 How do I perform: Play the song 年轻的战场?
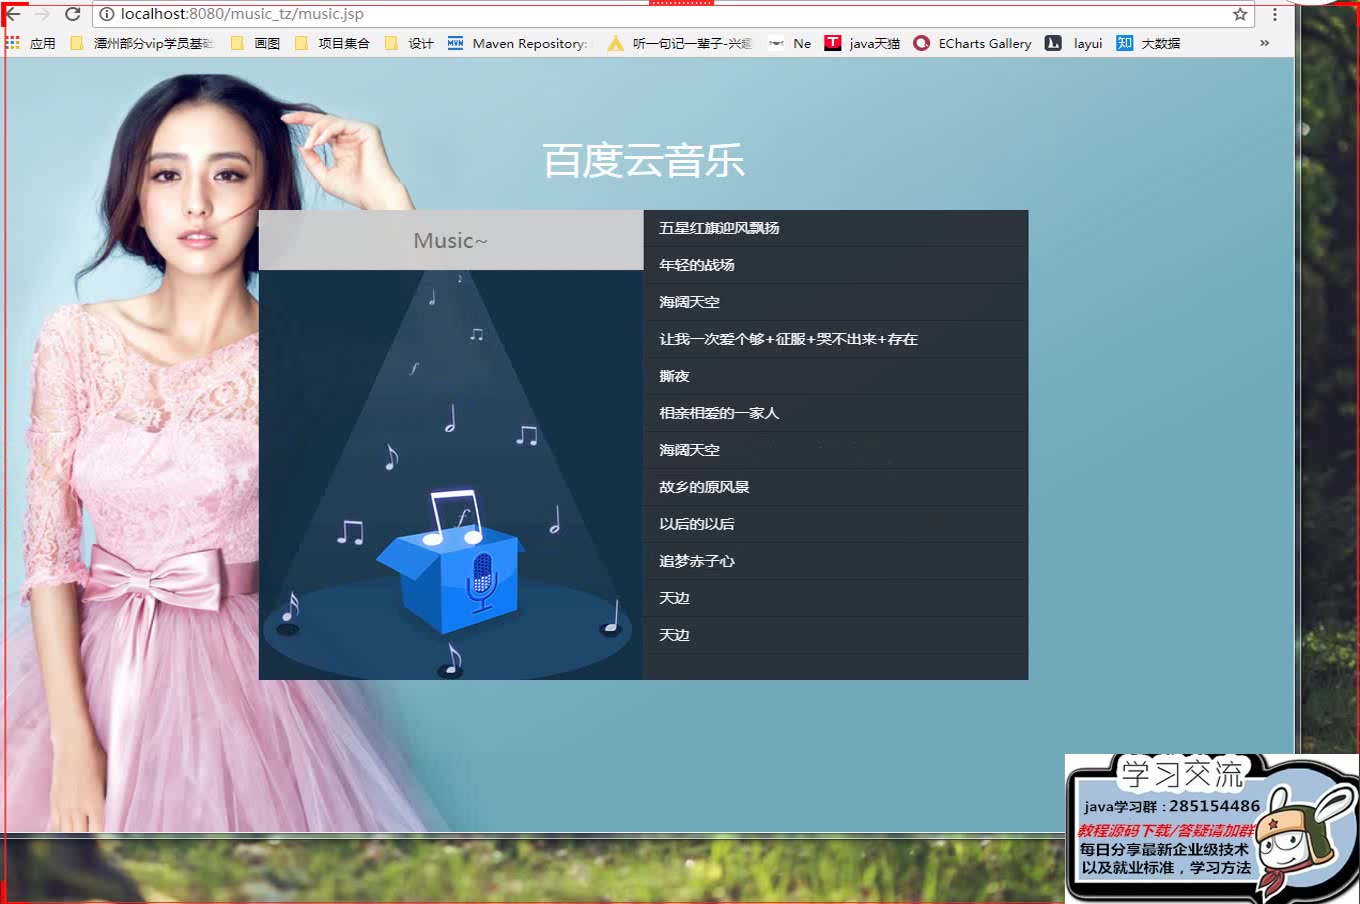click(836, 265)
